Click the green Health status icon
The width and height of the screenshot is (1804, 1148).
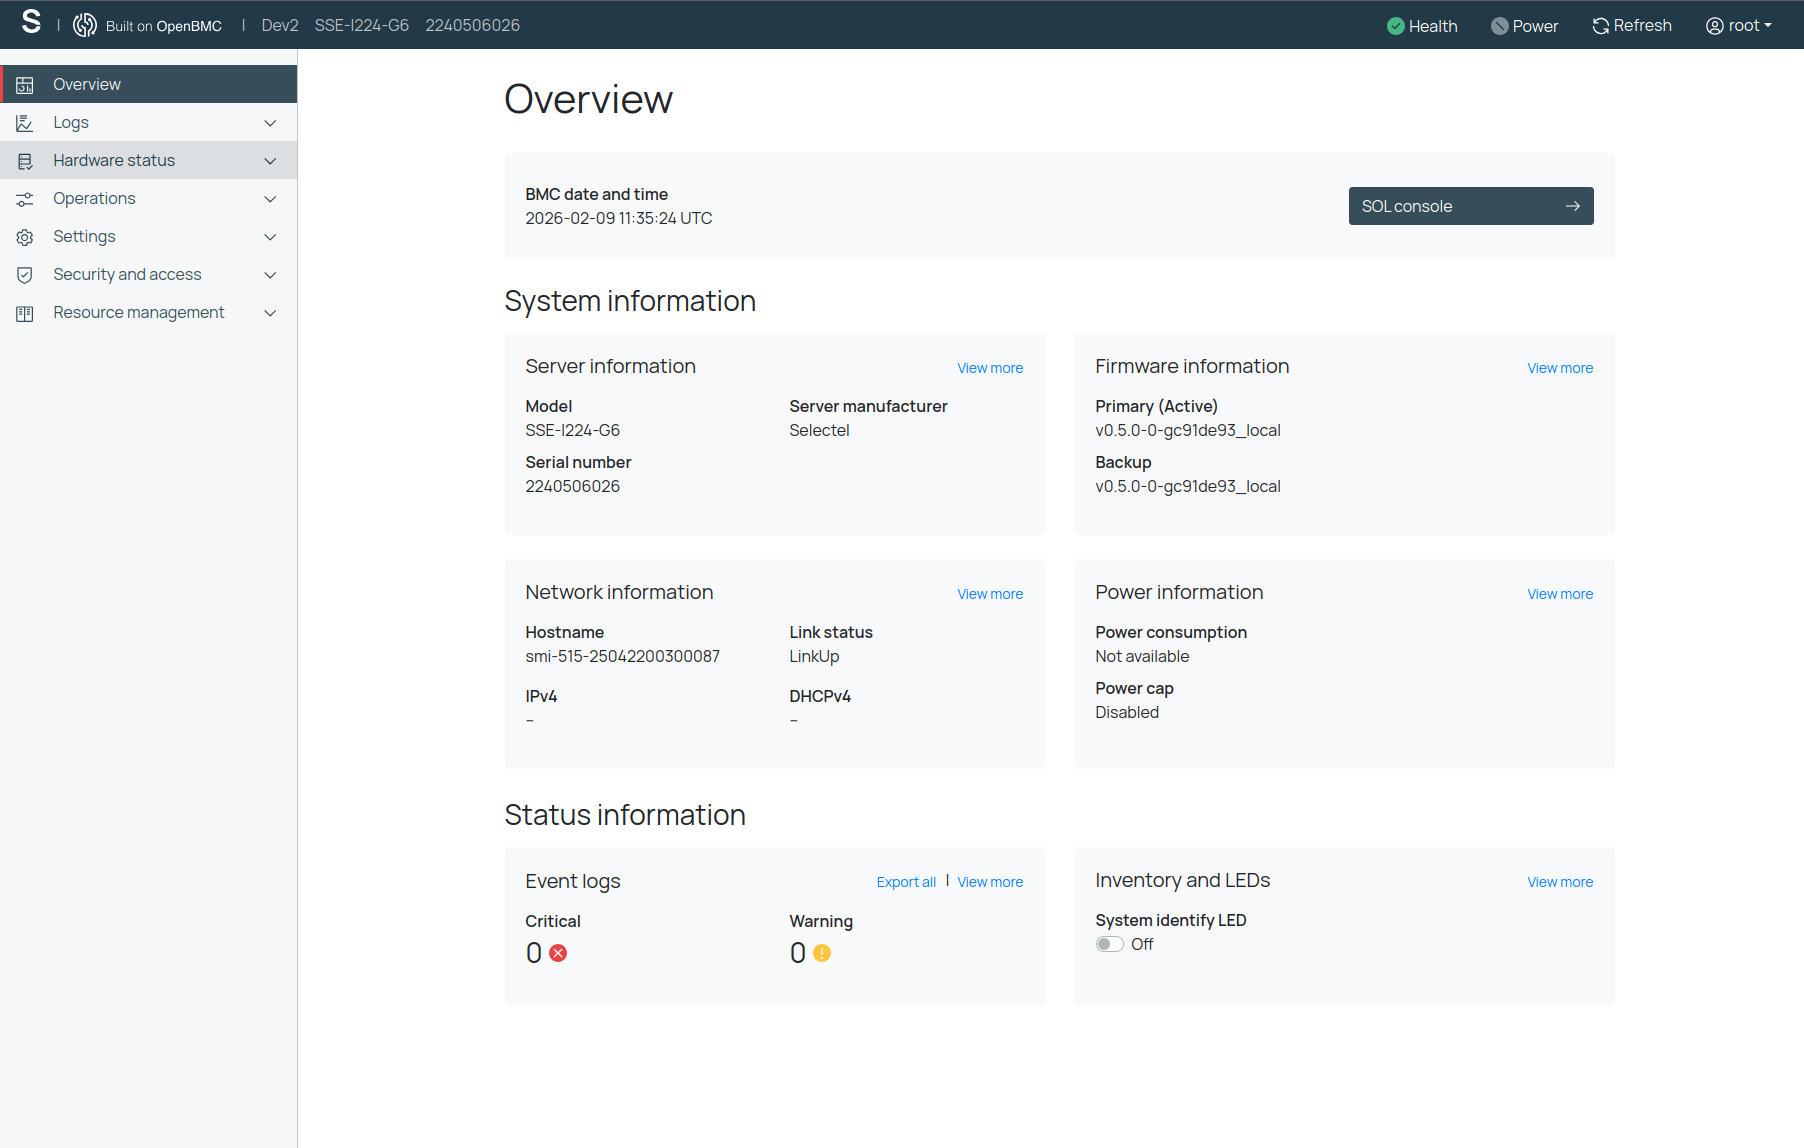tap(1395, 26)
